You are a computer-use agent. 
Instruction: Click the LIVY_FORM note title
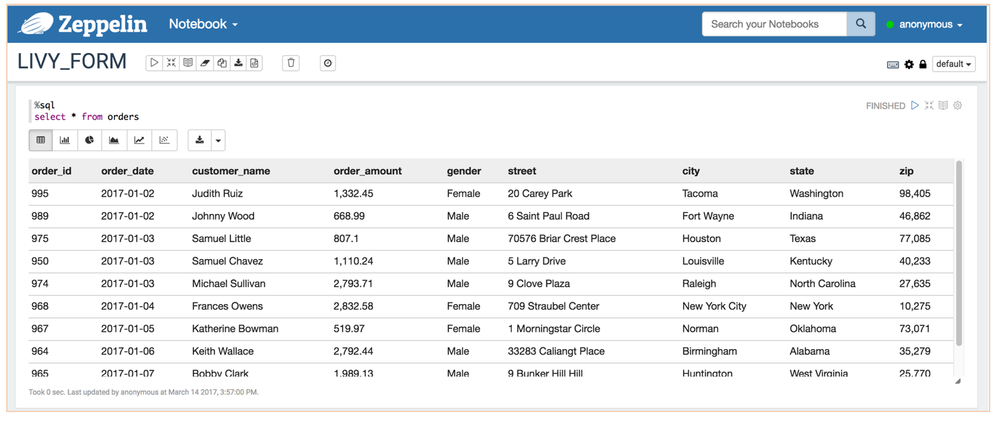(x=72, y=62)
